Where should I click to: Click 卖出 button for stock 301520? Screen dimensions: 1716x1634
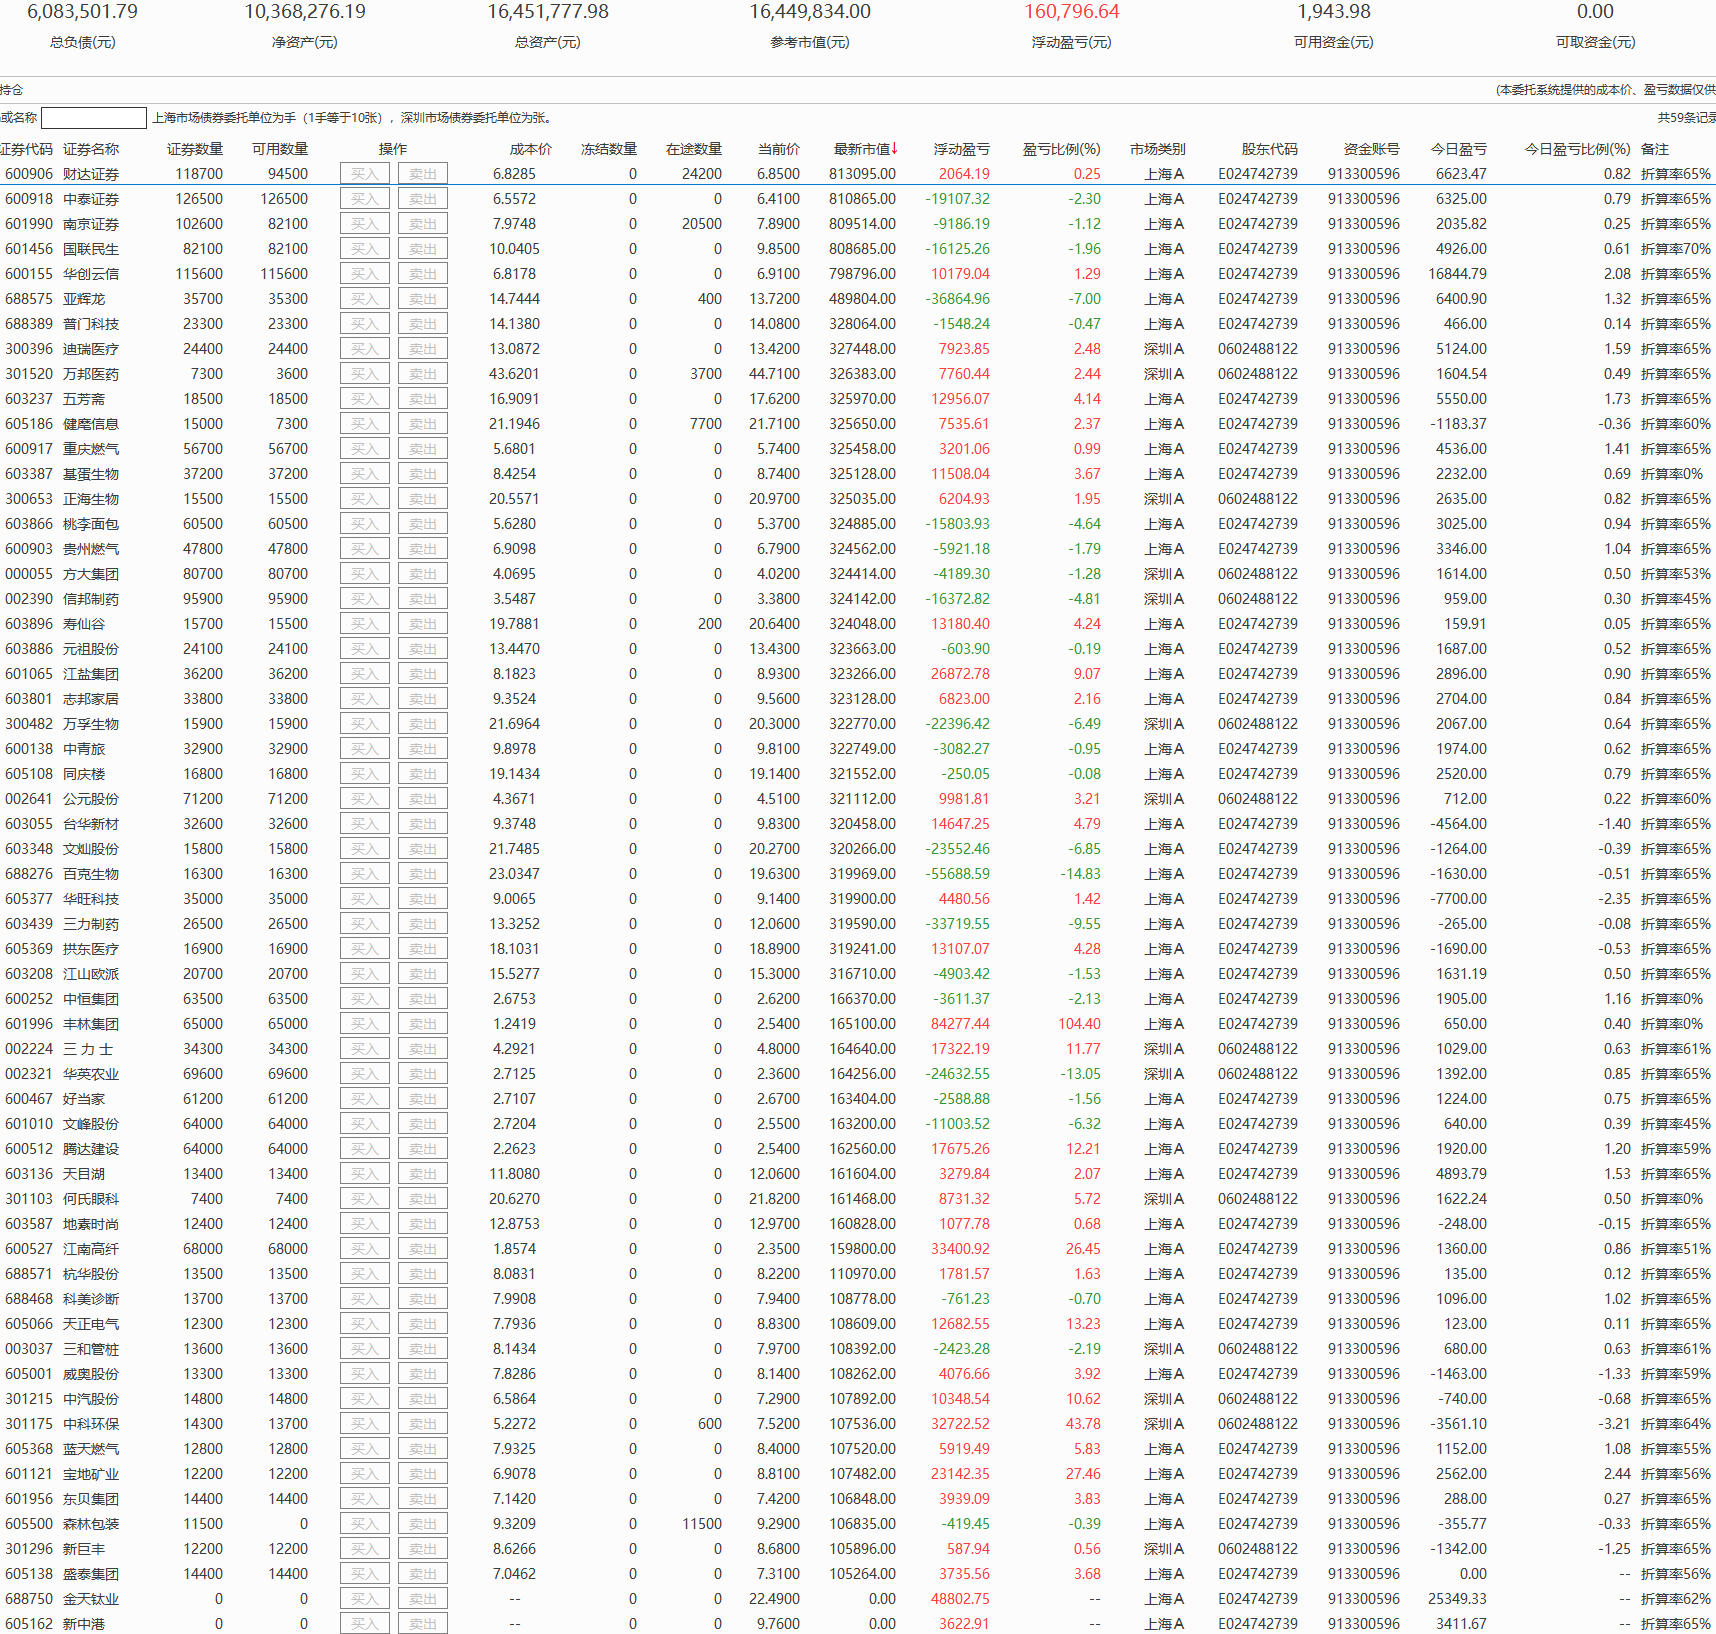tap(423, 374)
